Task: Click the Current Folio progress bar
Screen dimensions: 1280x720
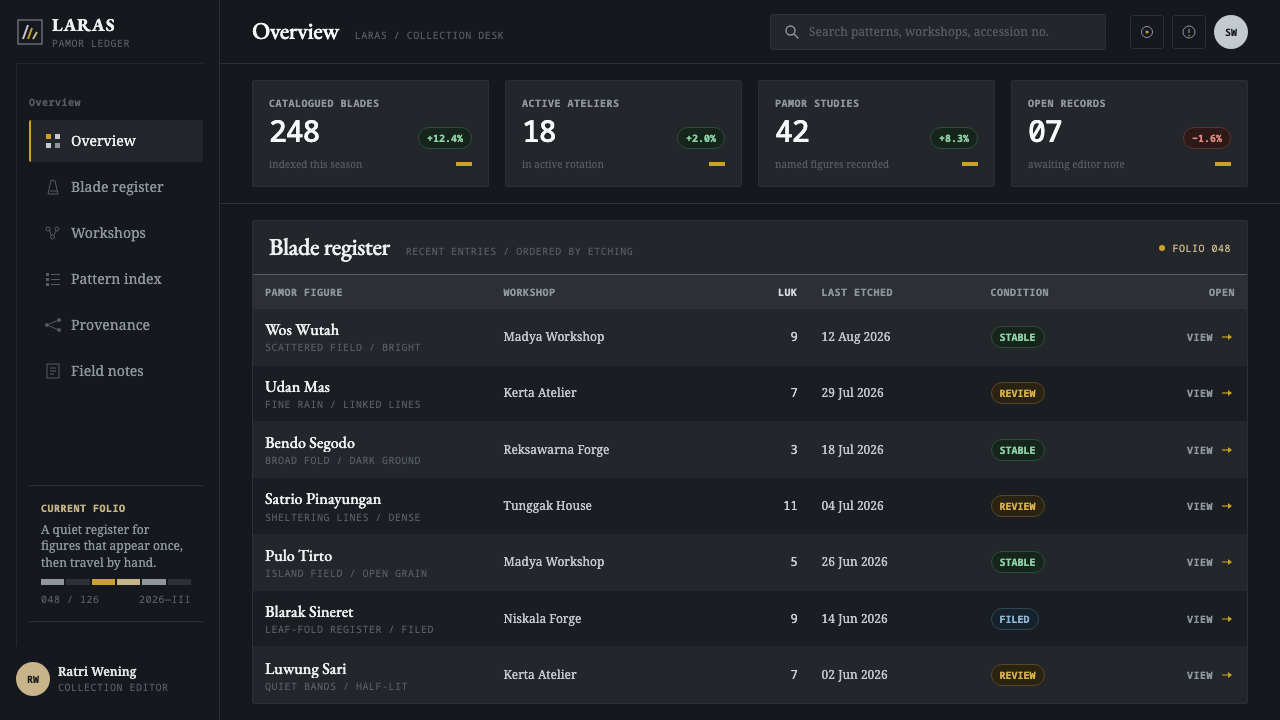Action: point(116,582)
